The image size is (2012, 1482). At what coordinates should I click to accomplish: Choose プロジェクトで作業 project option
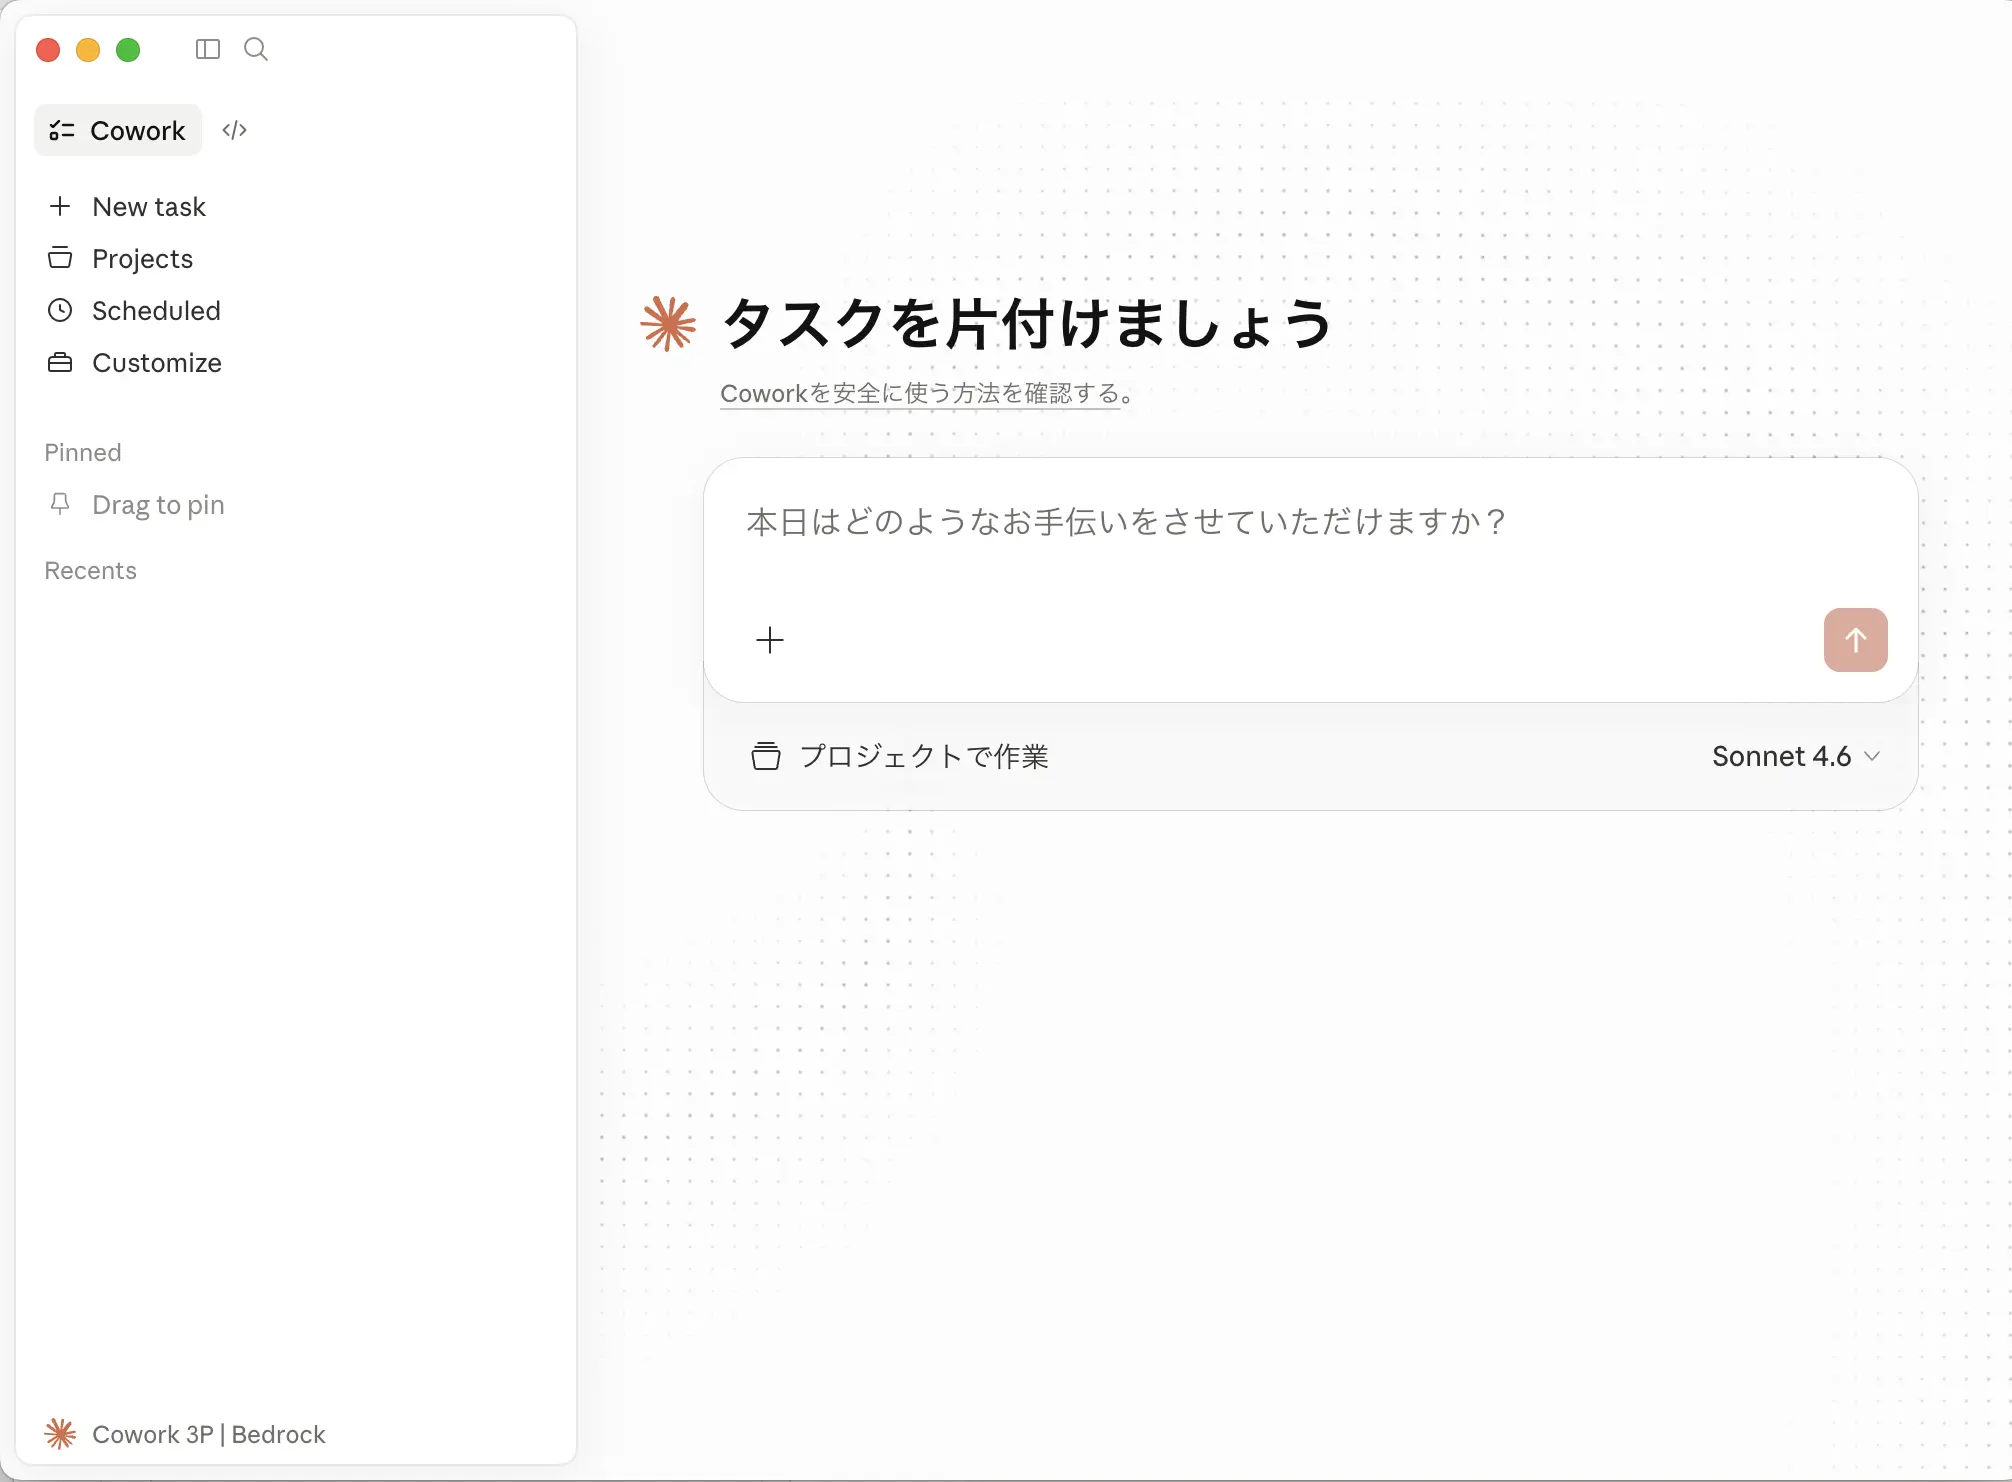(900, 756)
